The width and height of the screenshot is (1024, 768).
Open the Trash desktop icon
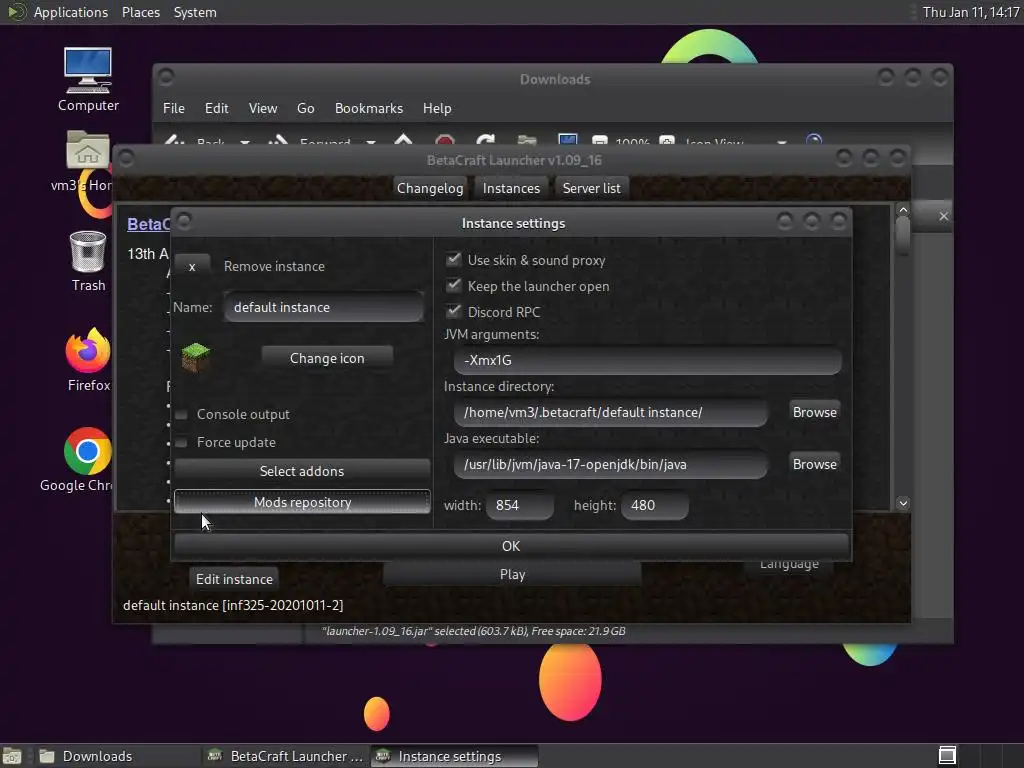coord(88,261)
